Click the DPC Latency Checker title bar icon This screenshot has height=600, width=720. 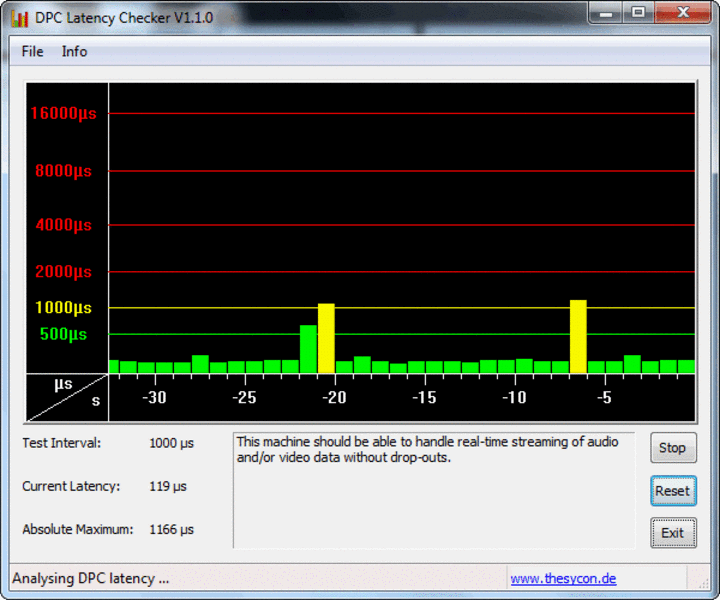(x=19, y=18)
